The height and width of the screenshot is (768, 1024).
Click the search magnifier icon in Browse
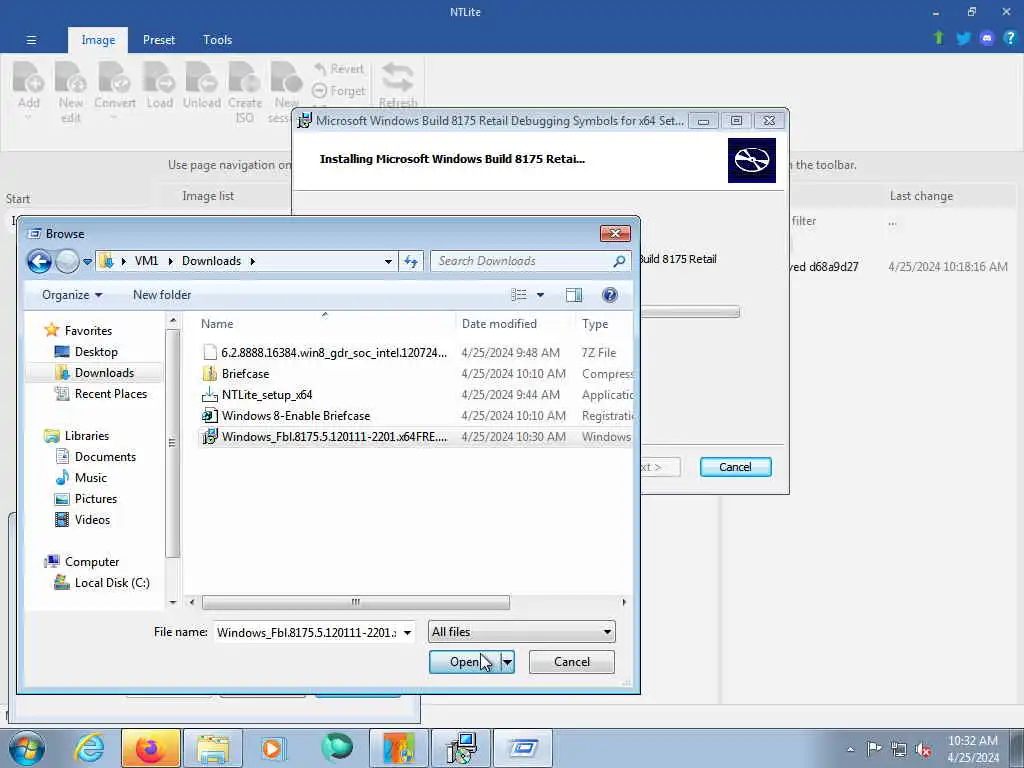point(619,261)
